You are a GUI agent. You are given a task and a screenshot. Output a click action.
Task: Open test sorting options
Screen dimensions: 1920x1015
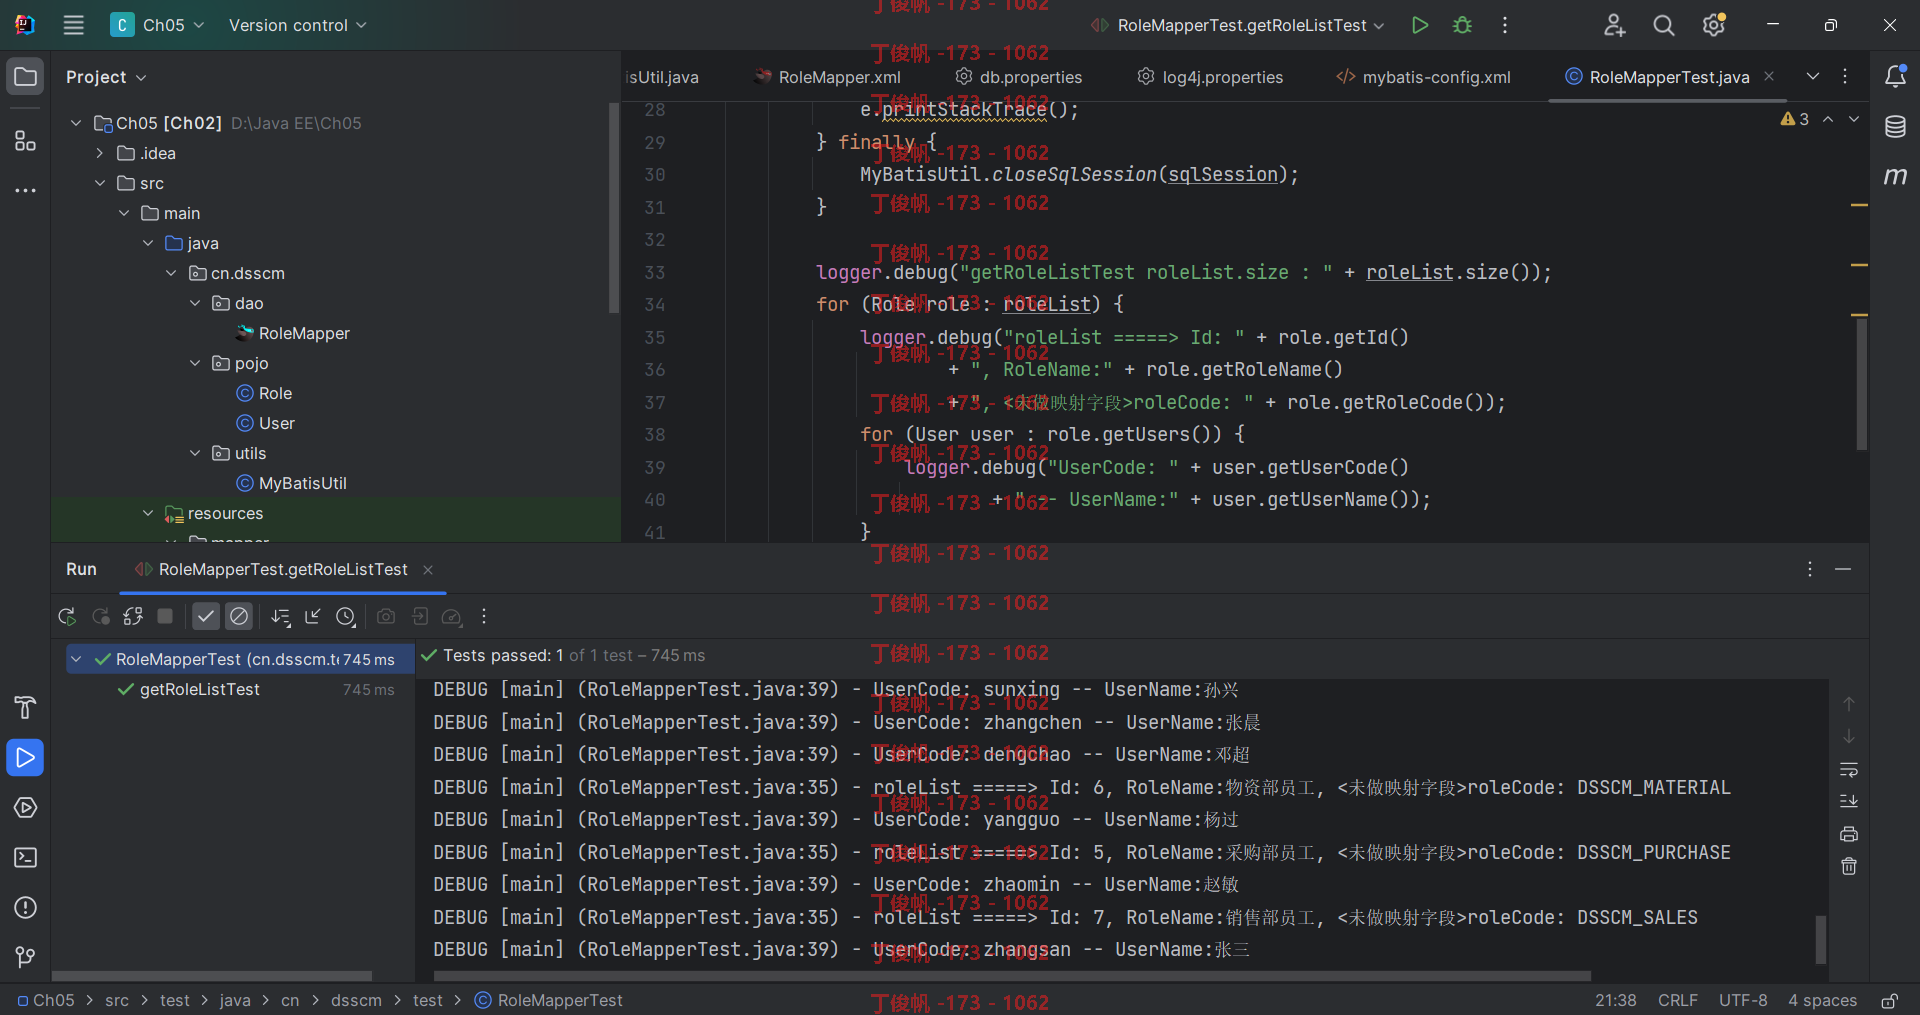pos(281,617)
